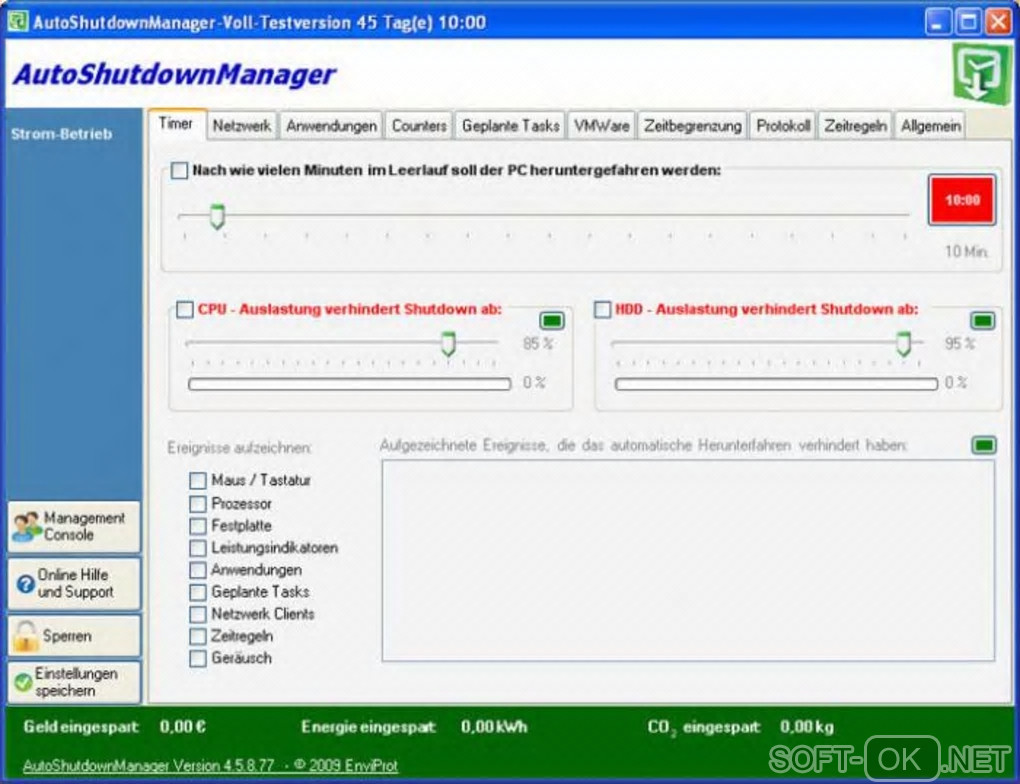Open the Zeitbegrenzung tab

(x=692, y=126)
